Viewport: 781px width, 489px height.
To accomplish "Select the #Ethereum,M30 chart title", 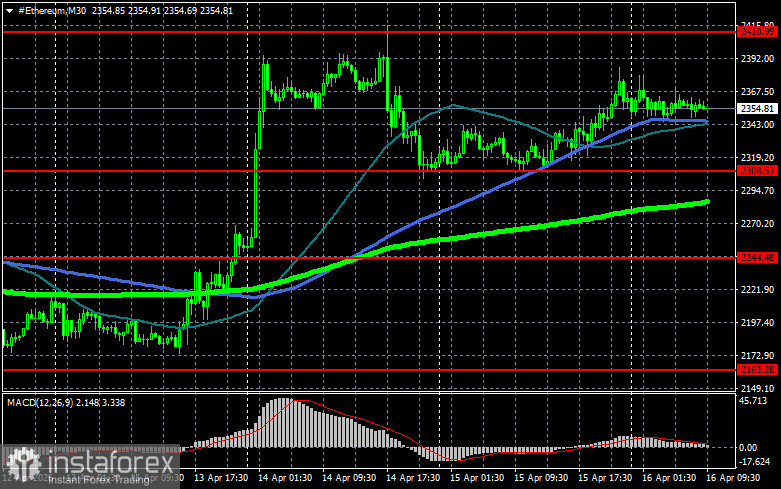I will (x=52, y=10).
